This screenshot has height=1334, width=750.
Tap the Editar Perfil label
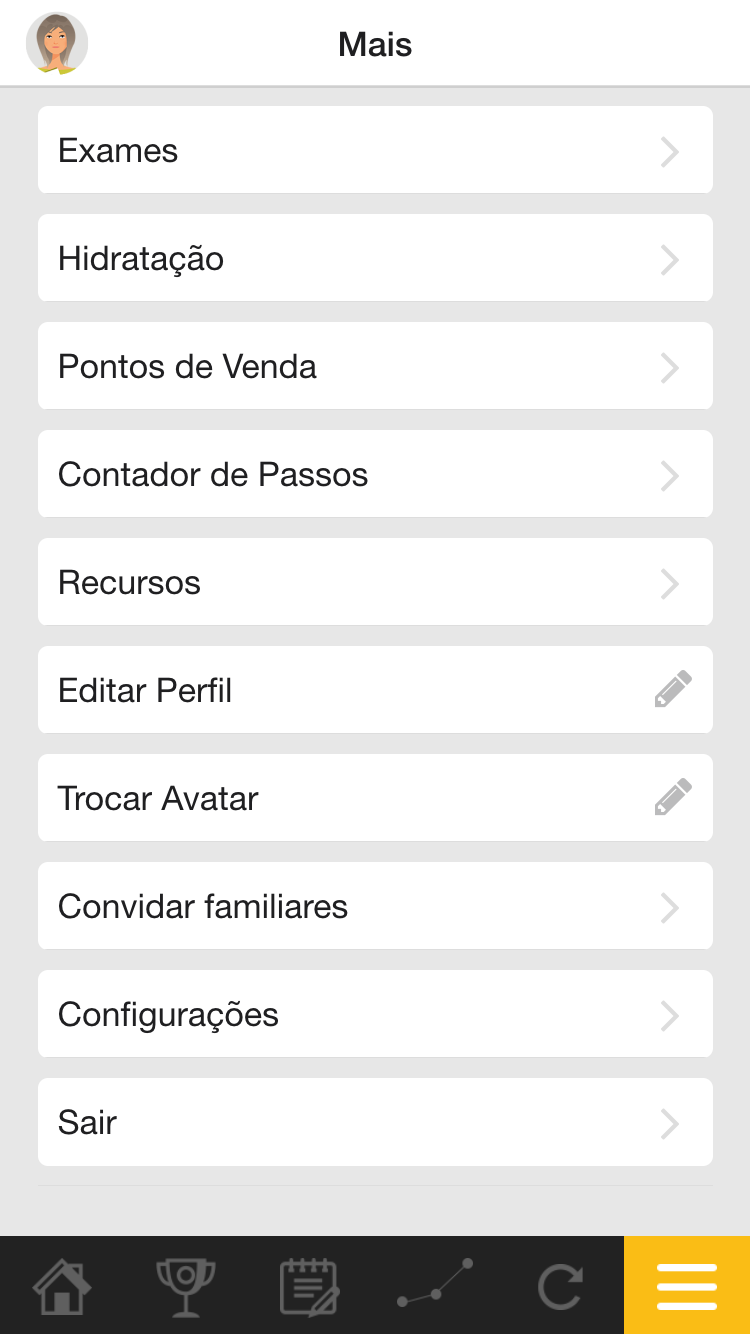(145, 691)
